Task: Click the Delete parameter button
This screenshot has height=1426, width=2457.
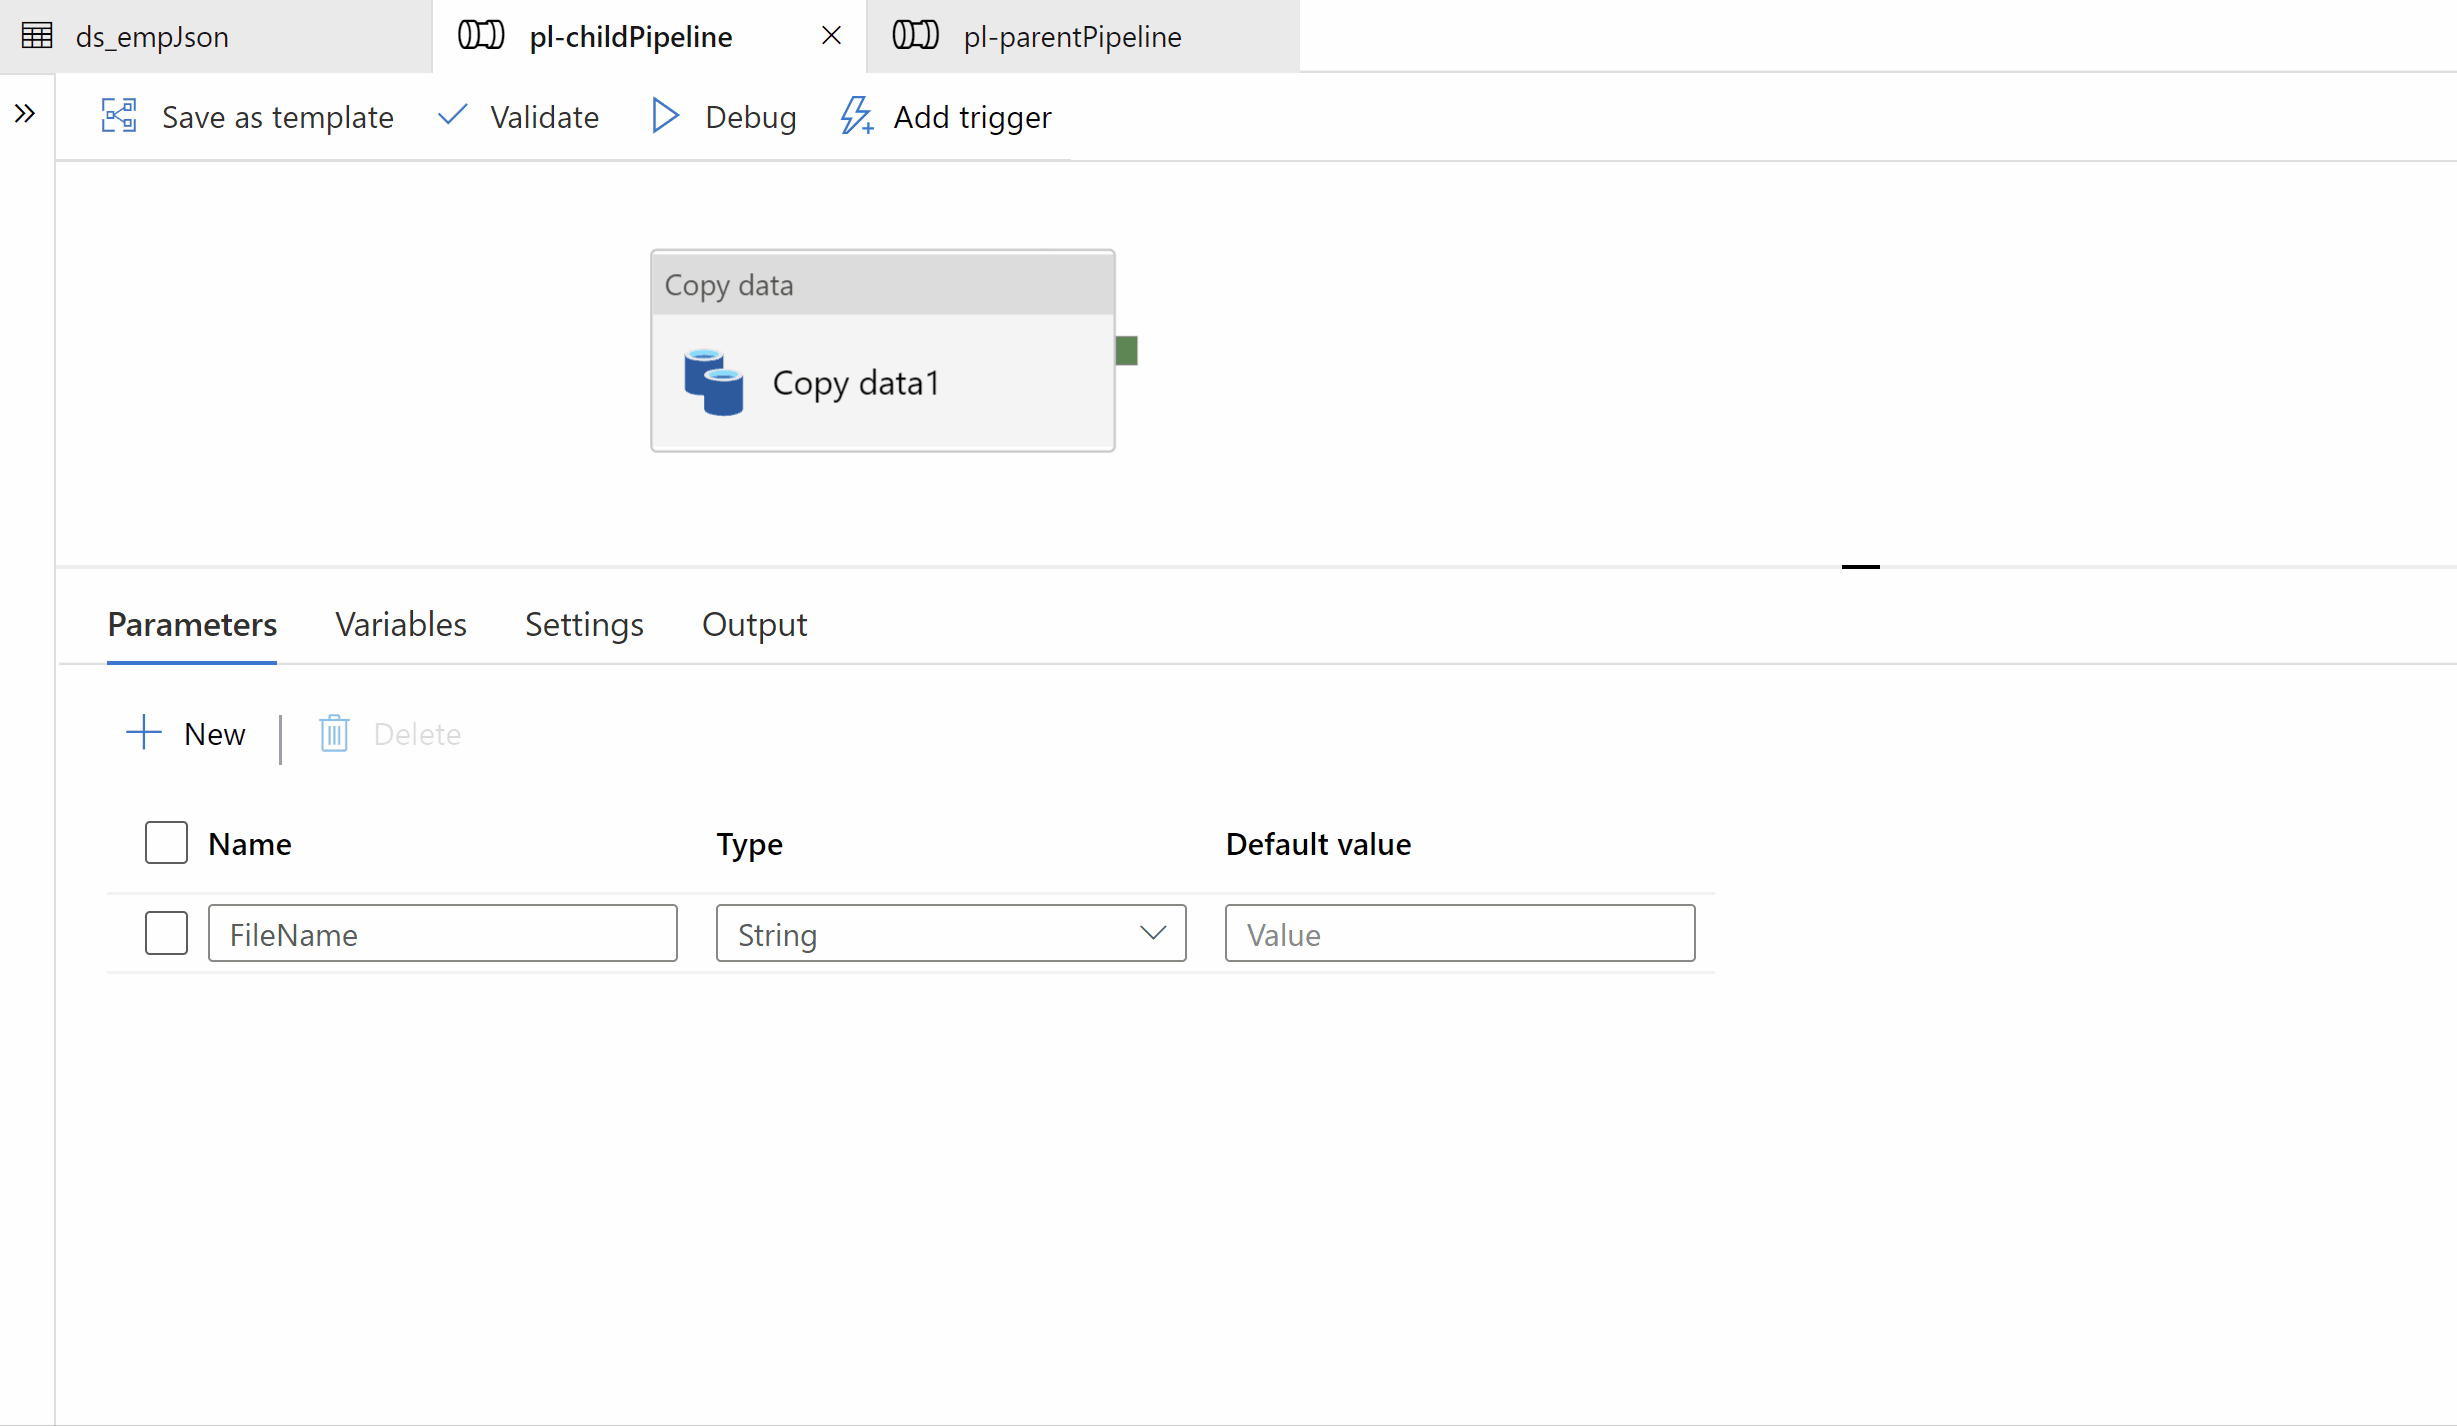Action: coord(390,734)
